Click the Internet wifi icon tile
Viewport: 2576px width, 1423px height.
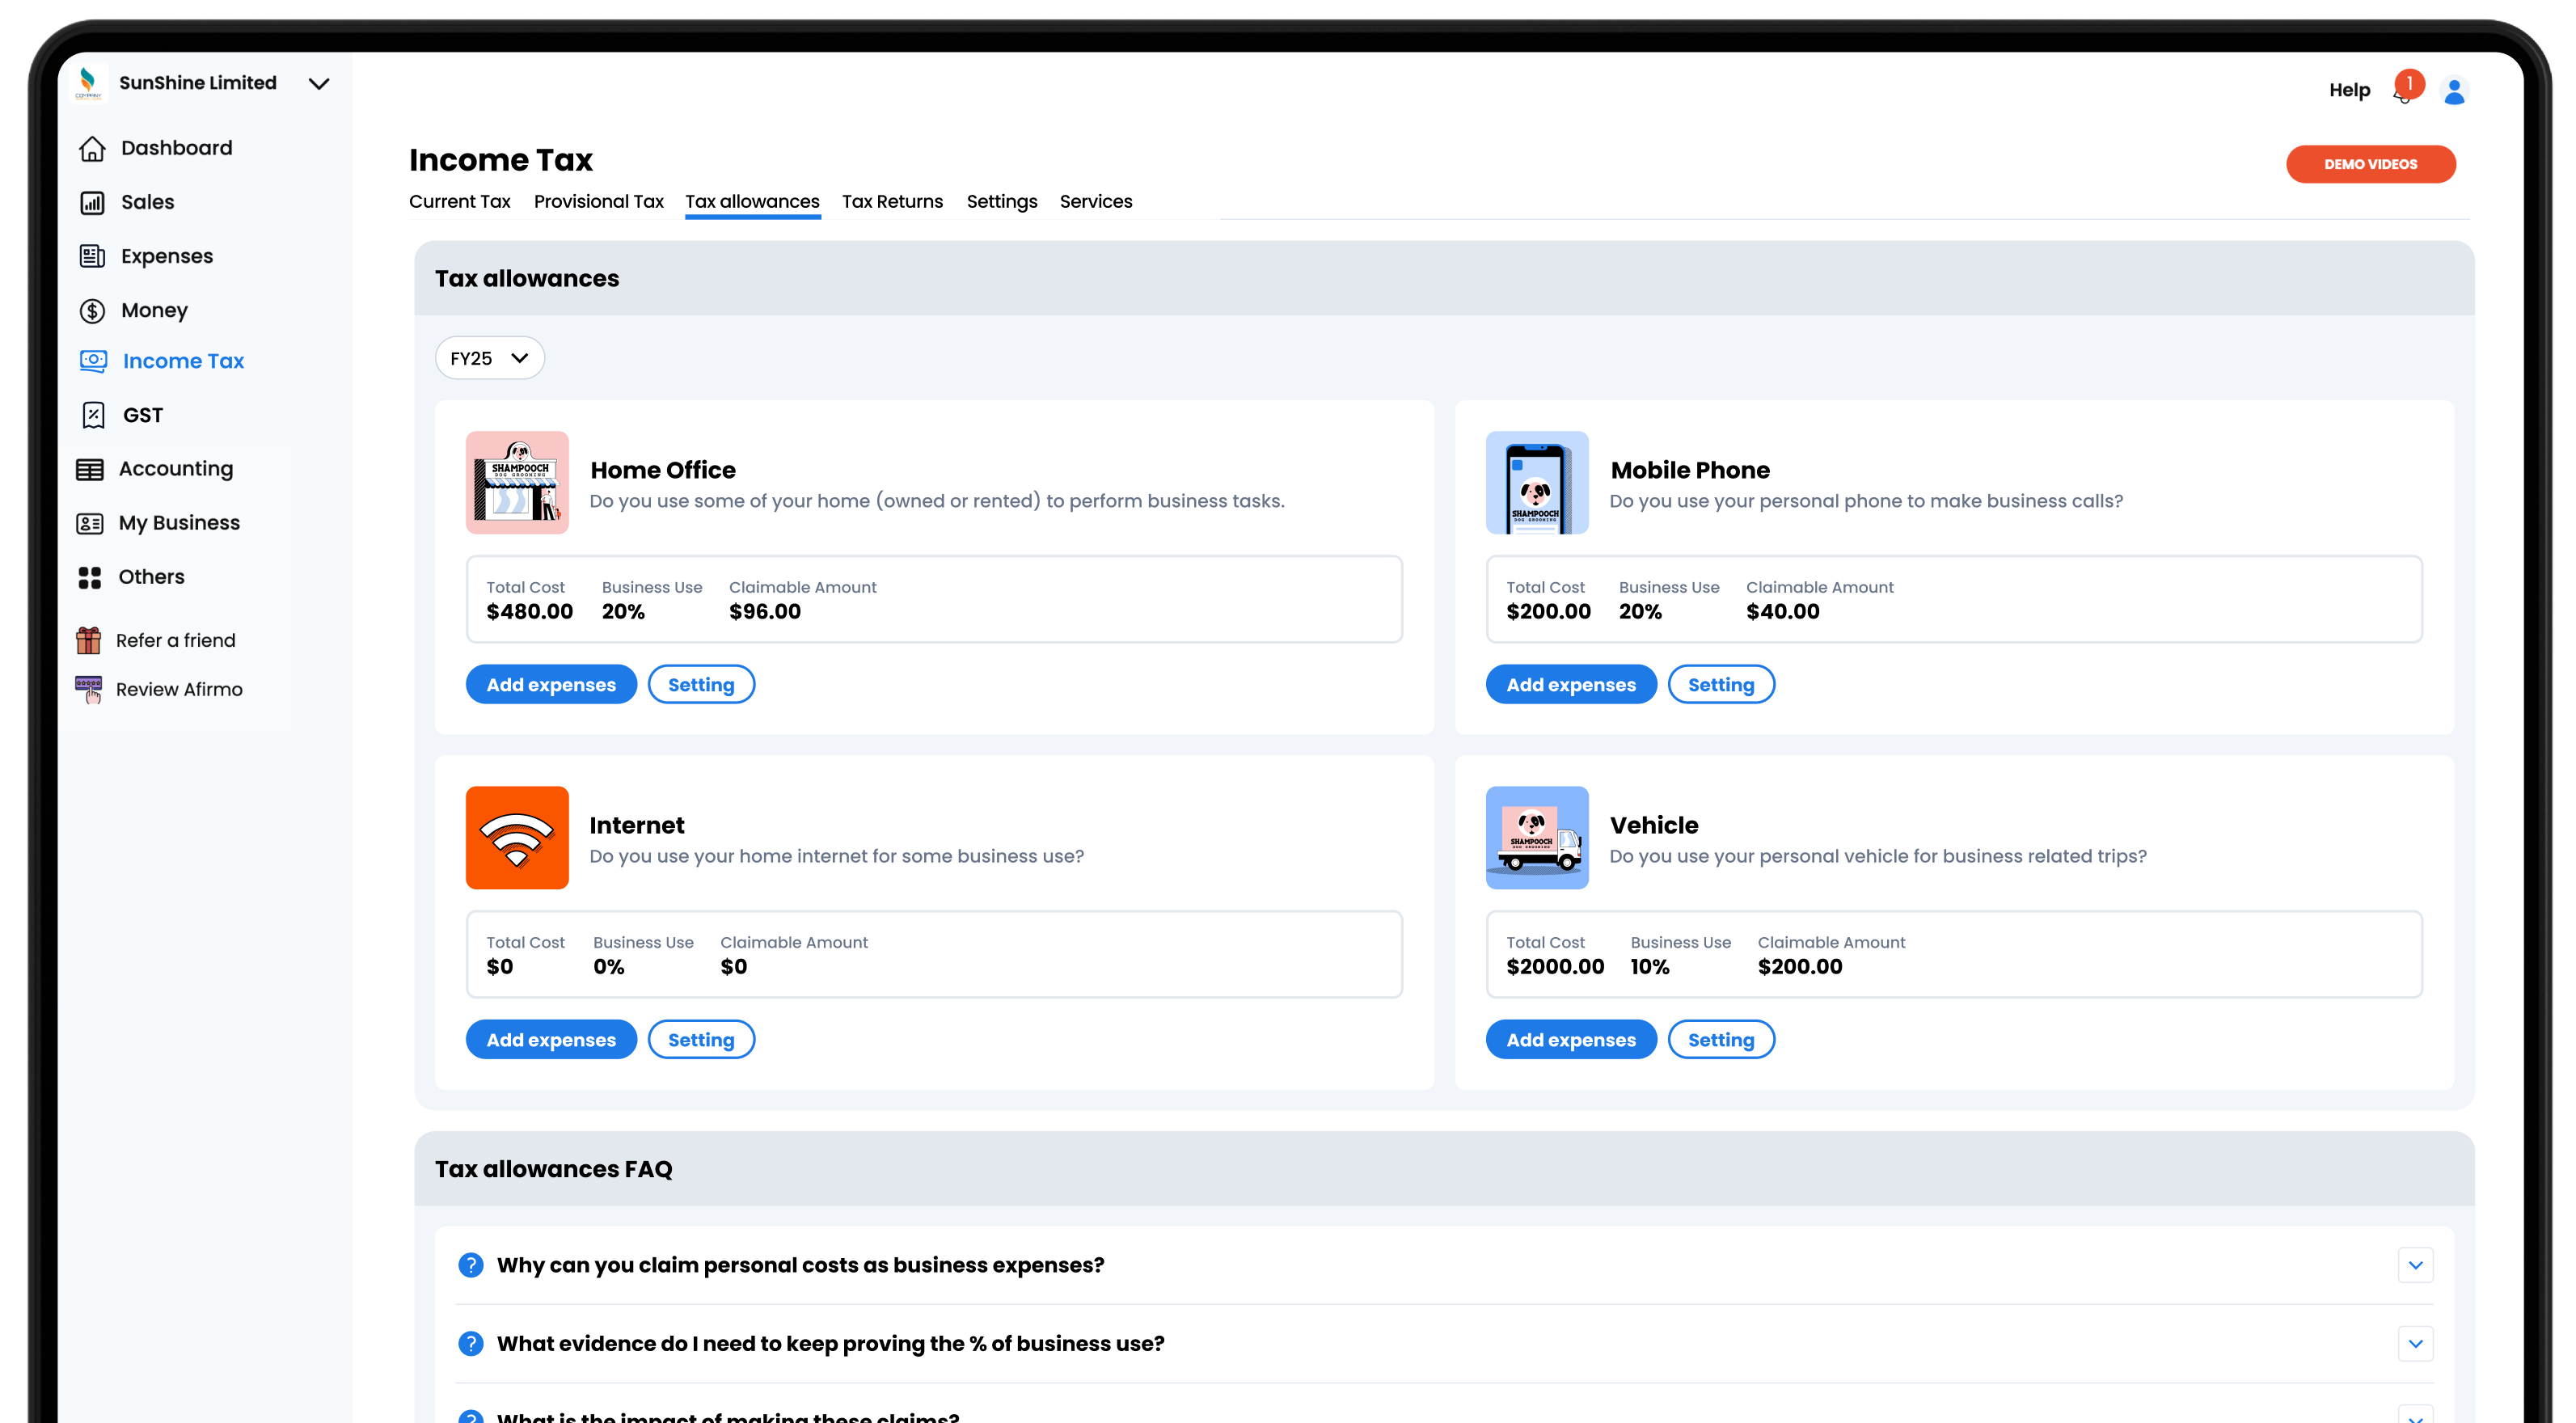point(517,837)
